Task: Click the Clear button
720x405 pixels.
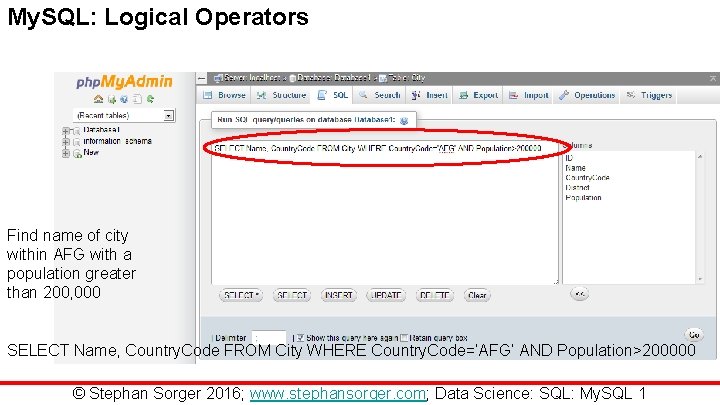Action: point(477,295)
